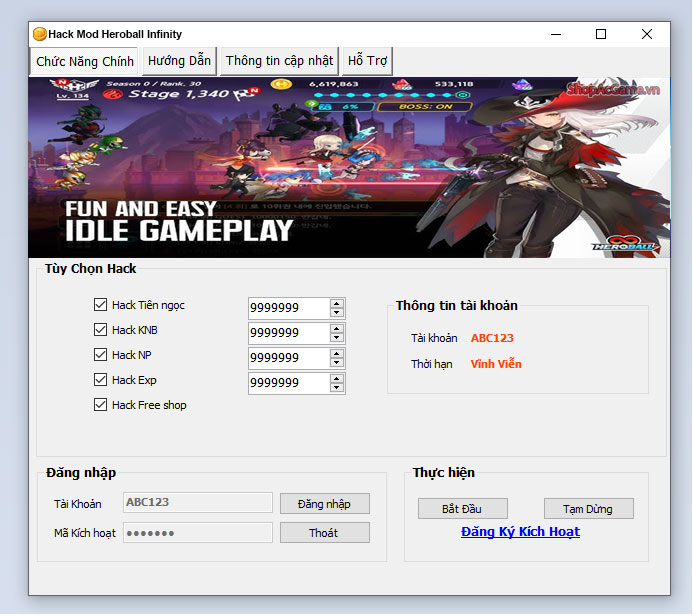Click the Mã Kích hoạt password field
This screenshot has width=693, height=616.
tap(198, 533)
